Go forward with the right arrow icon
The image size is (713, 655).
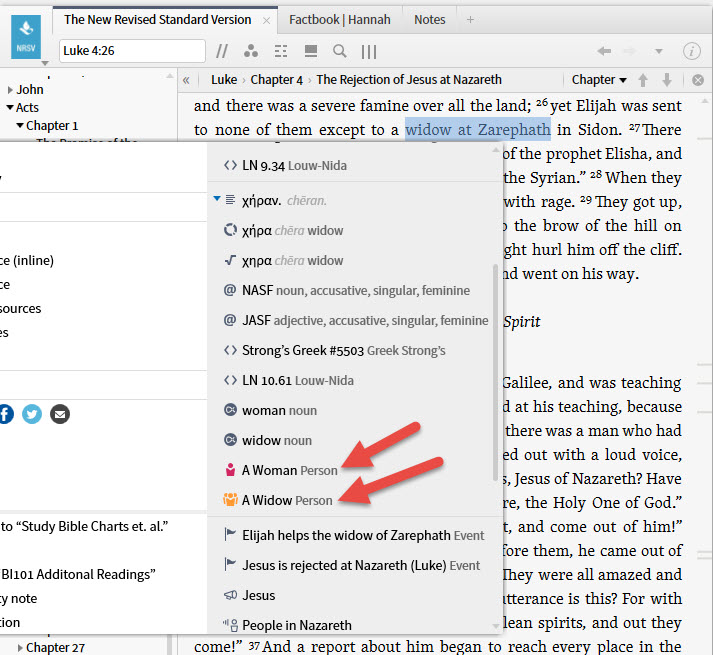click(630, 51)
